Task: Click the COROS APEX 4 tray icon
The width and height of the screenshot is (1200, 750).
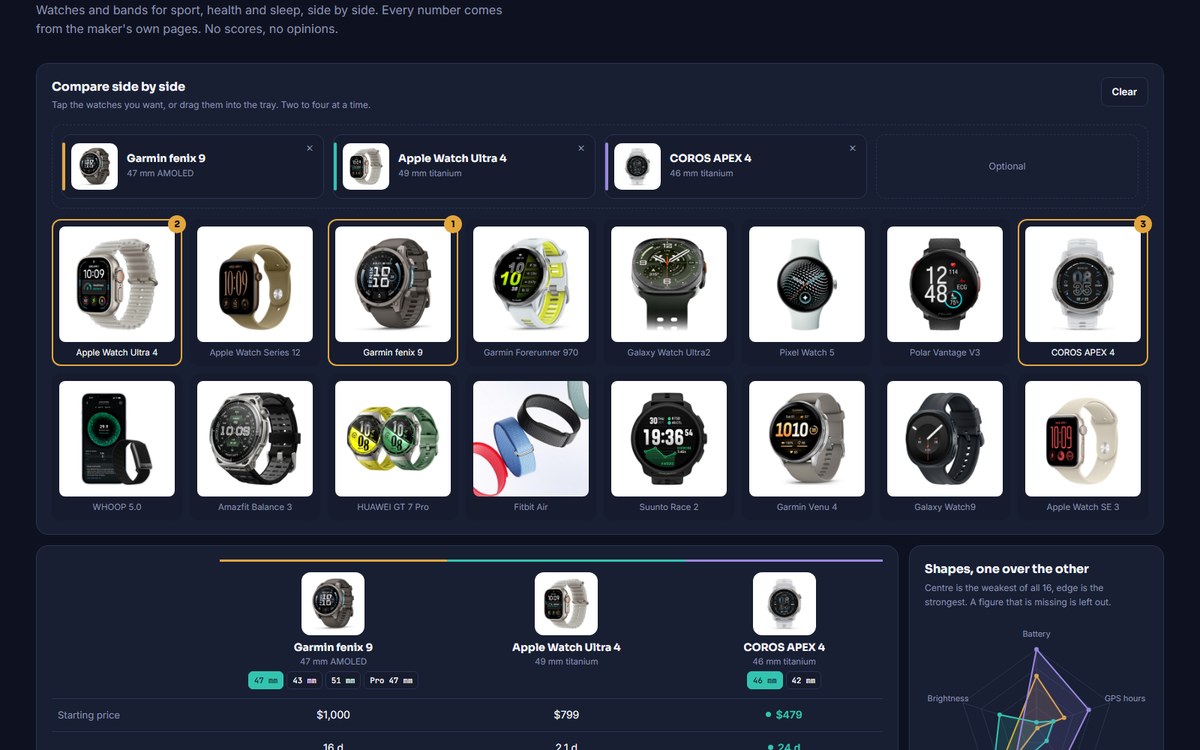Action: click(637, 166)
